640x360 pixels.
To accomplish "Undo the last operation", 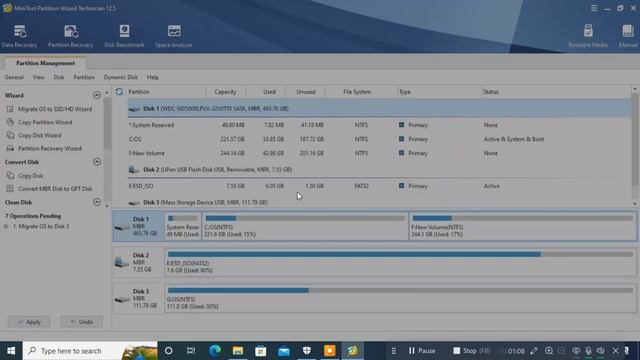I will click(x=81, y=322).
